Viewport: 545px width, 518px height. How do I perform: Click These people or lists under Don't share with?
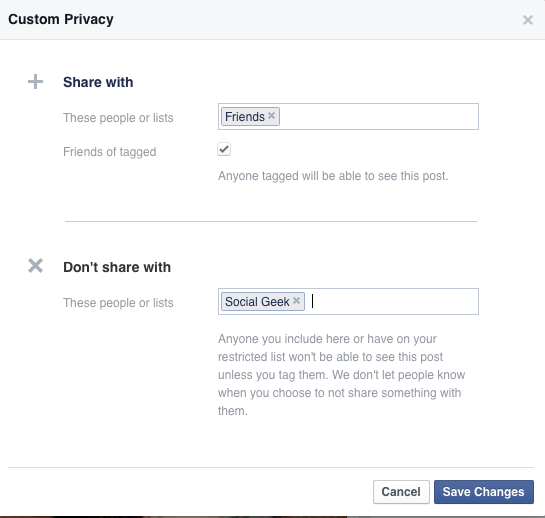[x=118, y=302]
